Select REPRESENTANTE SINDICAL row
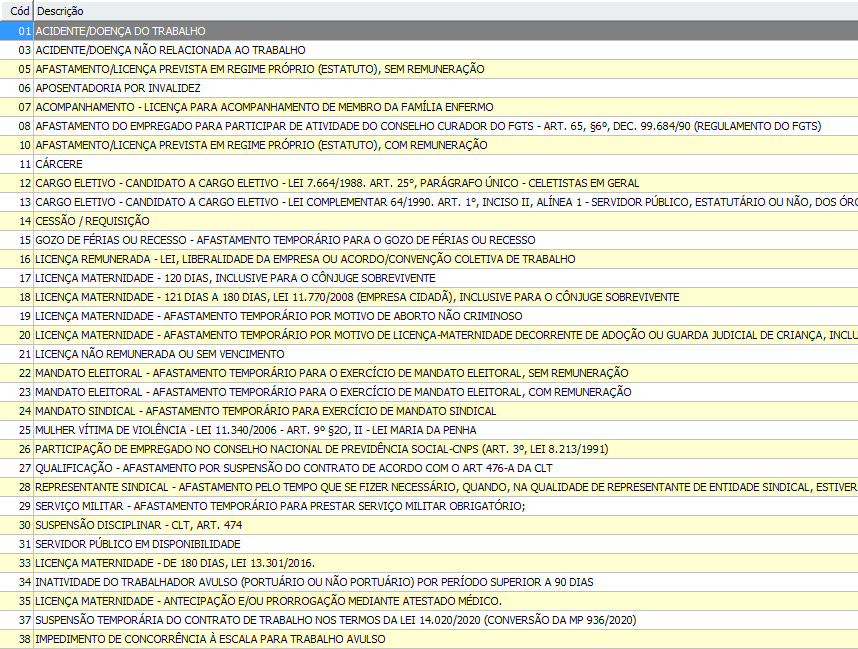 429,488
